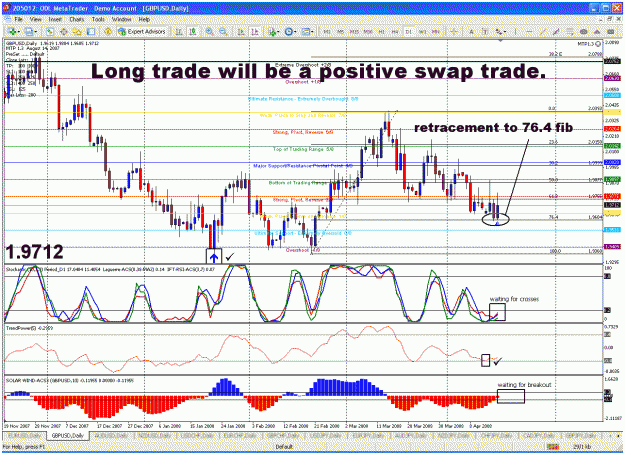The image size is (625, 453).
Task: Select the Text 'A' drawing tool
Action: [470, 32]
